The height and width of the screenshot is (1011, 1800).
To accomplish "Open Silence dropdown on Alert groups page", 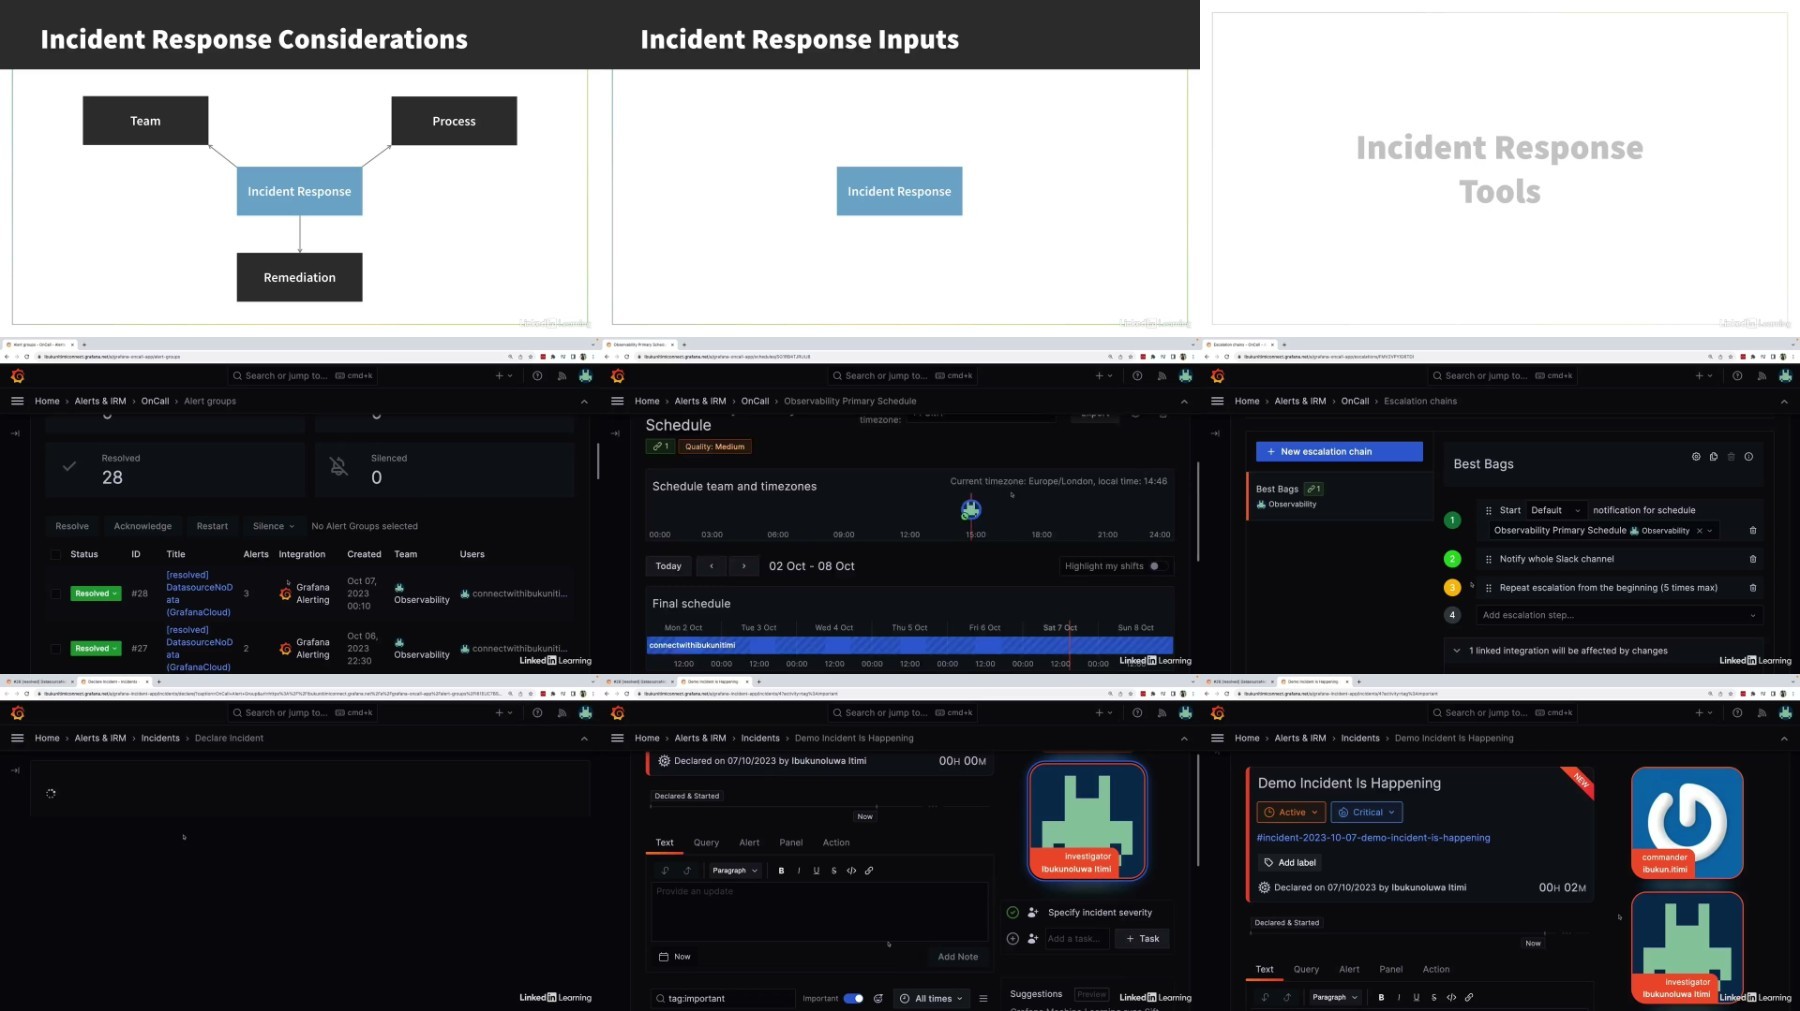I will 273,526.
